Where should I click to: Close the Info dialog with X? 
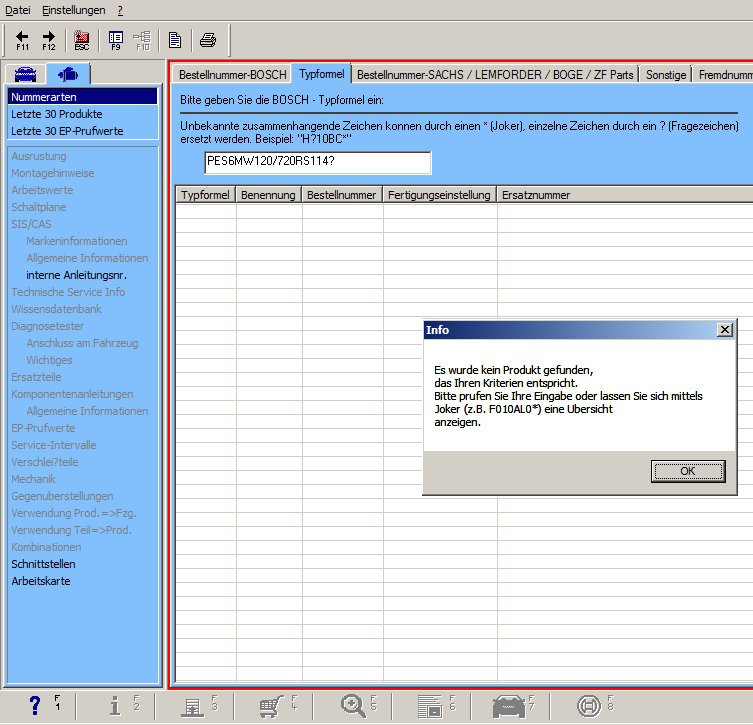[724, 330]
